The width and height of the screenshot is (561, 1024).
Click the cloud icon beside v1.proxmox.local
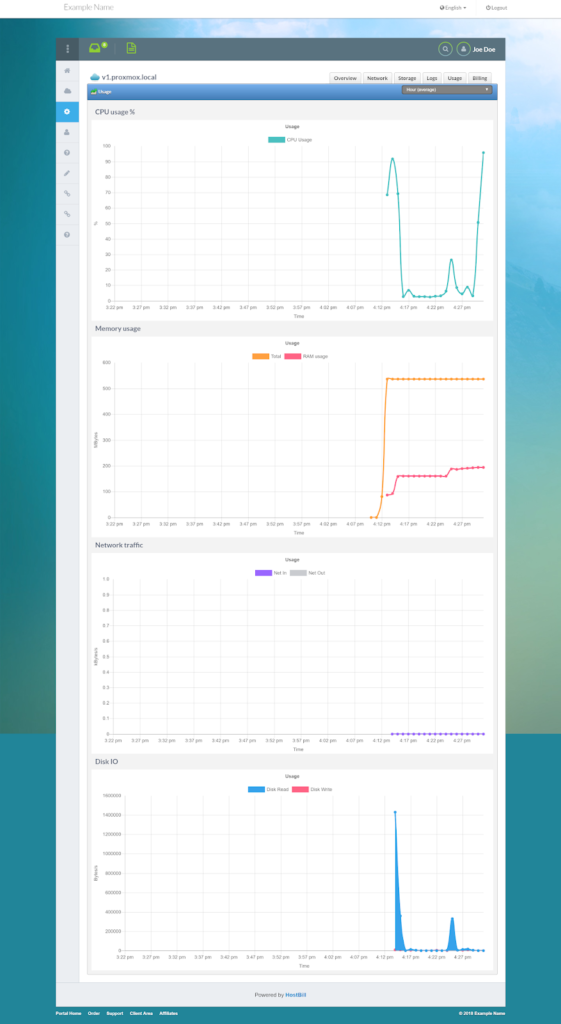click(x=95, y=77)
